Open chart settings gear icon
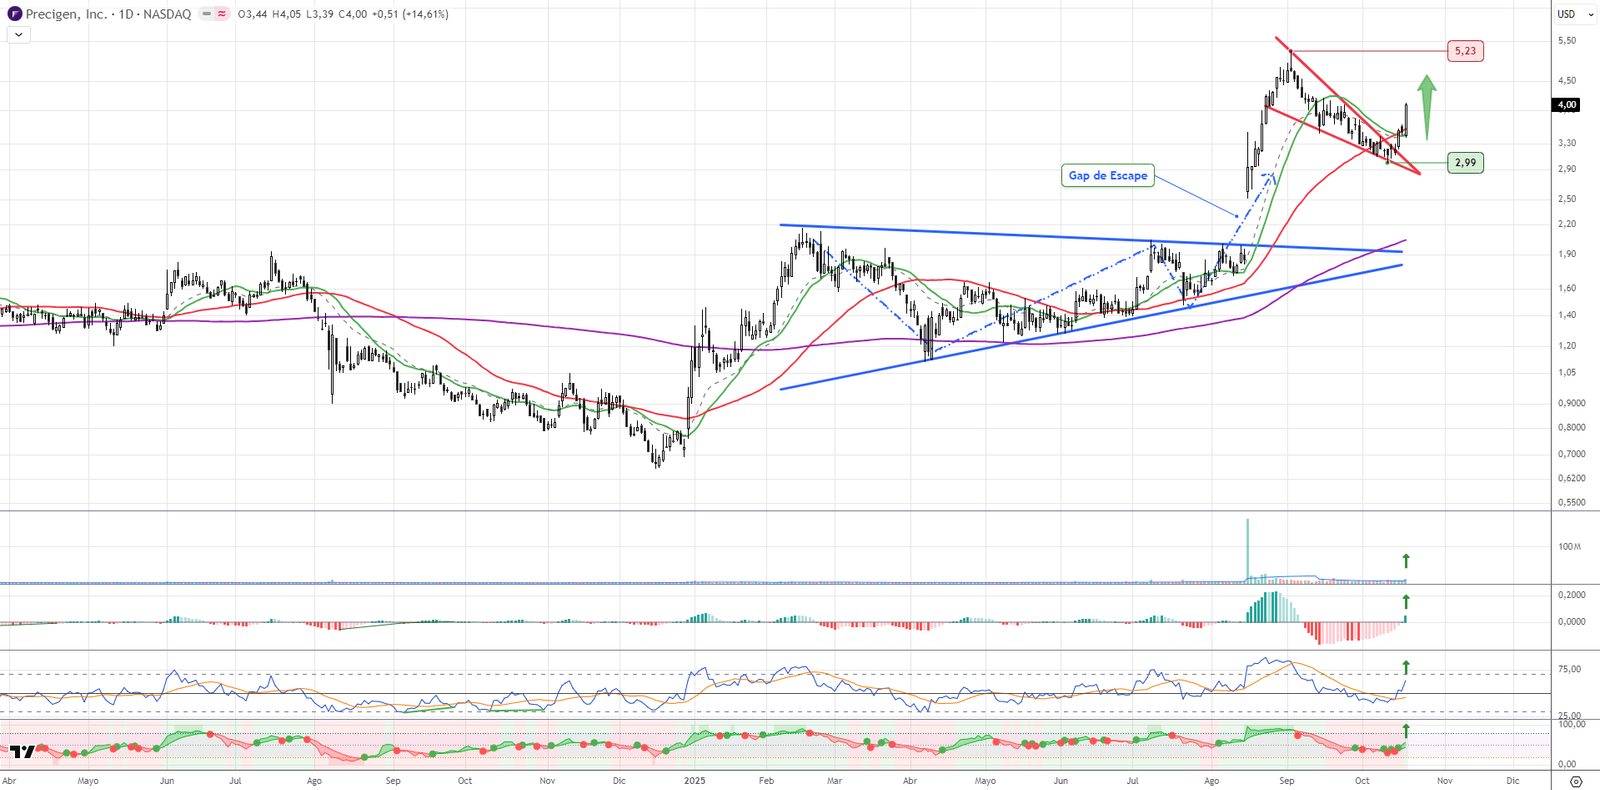This screenshot has width=1600, height=790. coord(1576,781)
